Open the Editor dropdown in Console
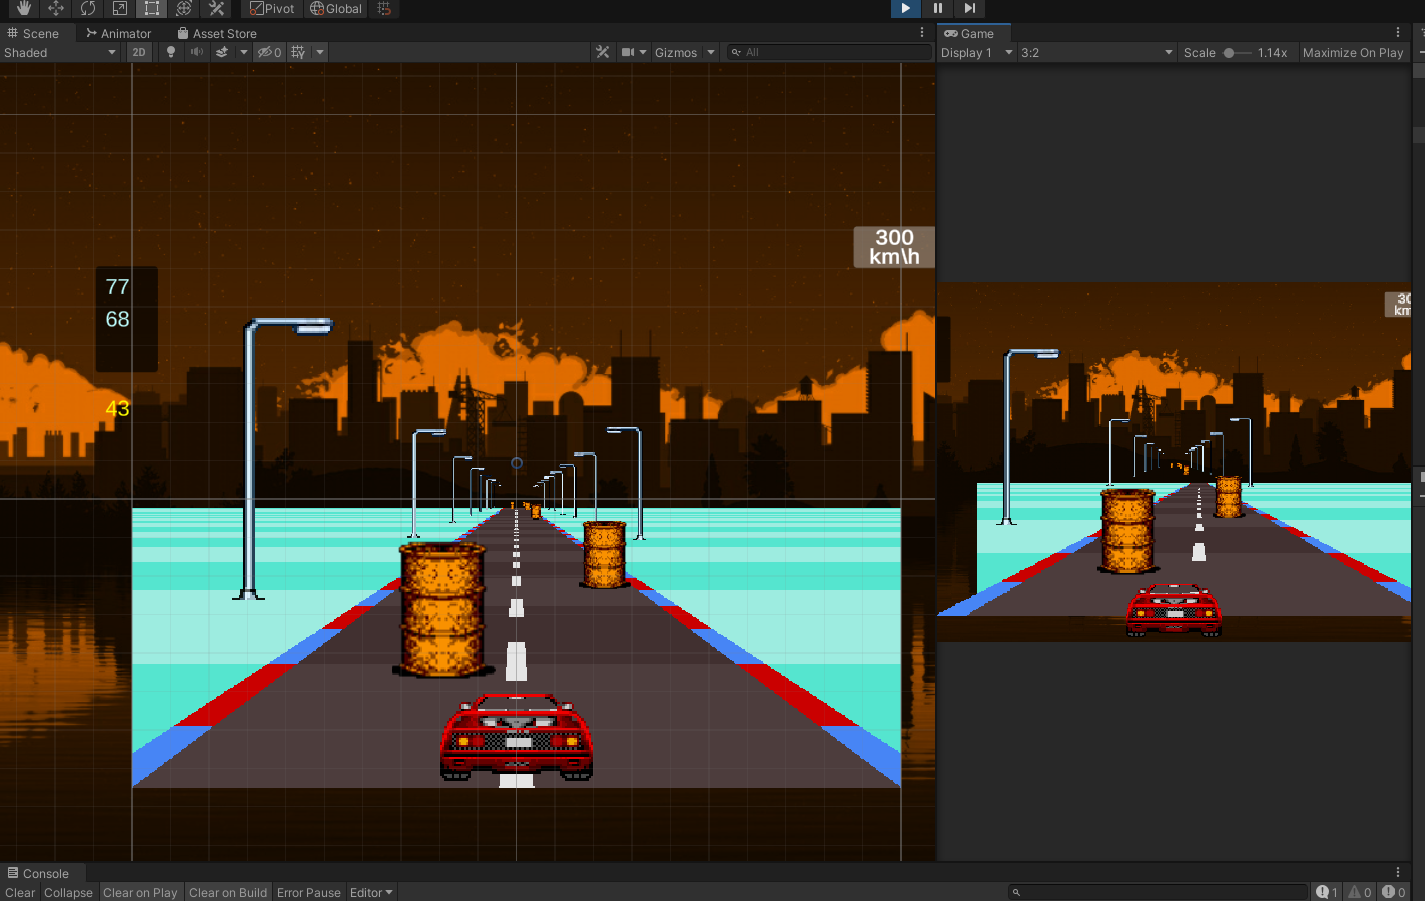This screenshot has height=901, width=1425. pos(371,892)
